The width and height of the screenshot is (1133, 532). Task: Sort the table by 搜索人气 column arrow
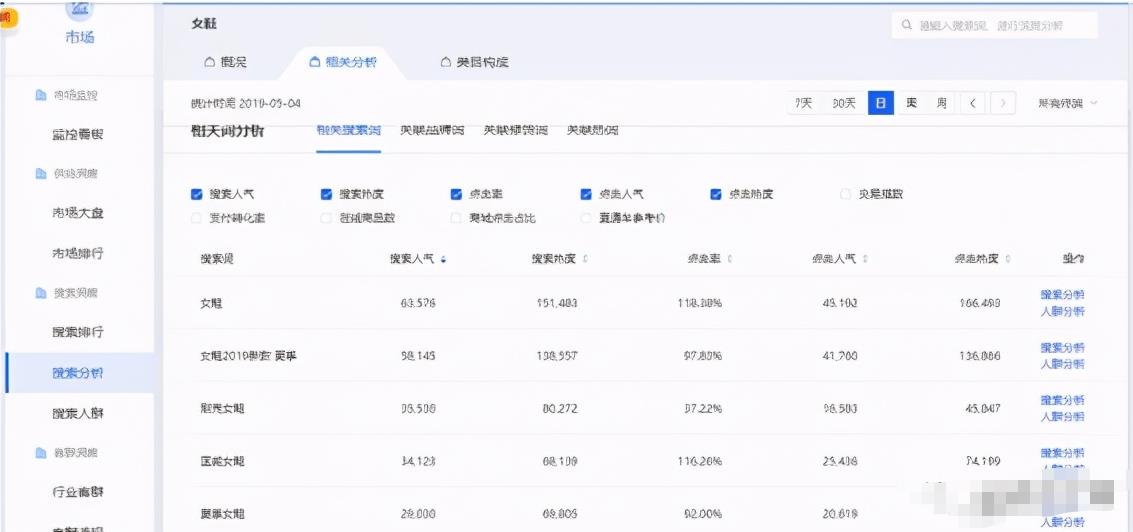[x=443, y=259]
